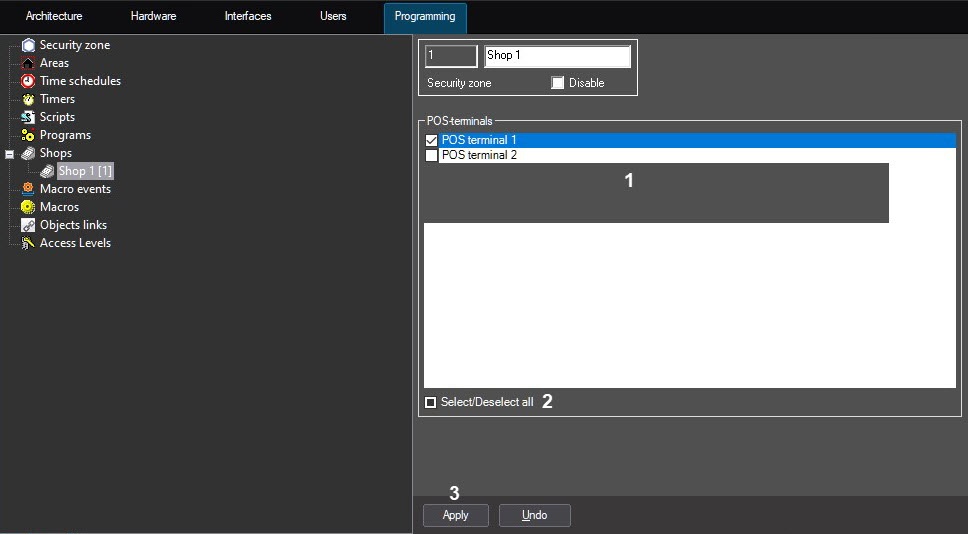Click the Areas house icon
Viewport: 968px width, 534px height.
click(28, 63)
